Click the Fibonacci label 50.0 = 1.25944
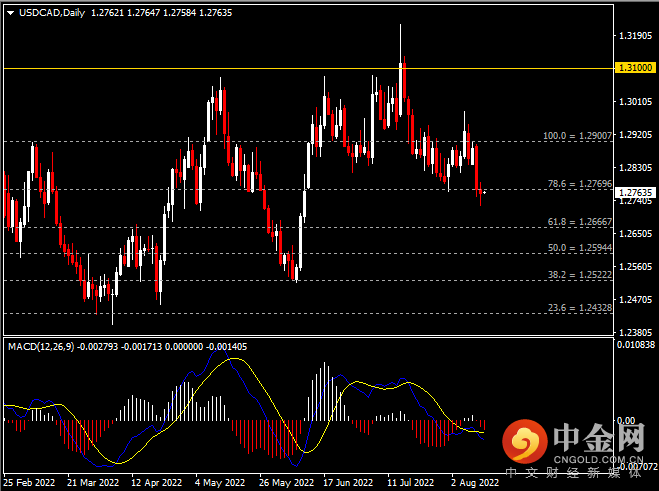The width and height of the screenshot is (659, 491). (x=580, y=248)
